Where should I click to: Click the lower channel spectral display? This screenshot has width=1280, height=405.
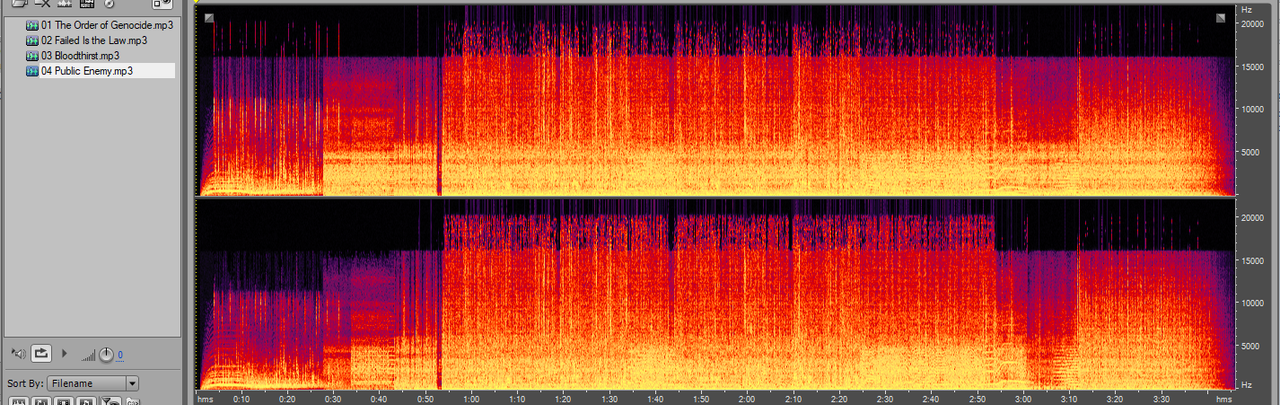click(x=716, y=294)
